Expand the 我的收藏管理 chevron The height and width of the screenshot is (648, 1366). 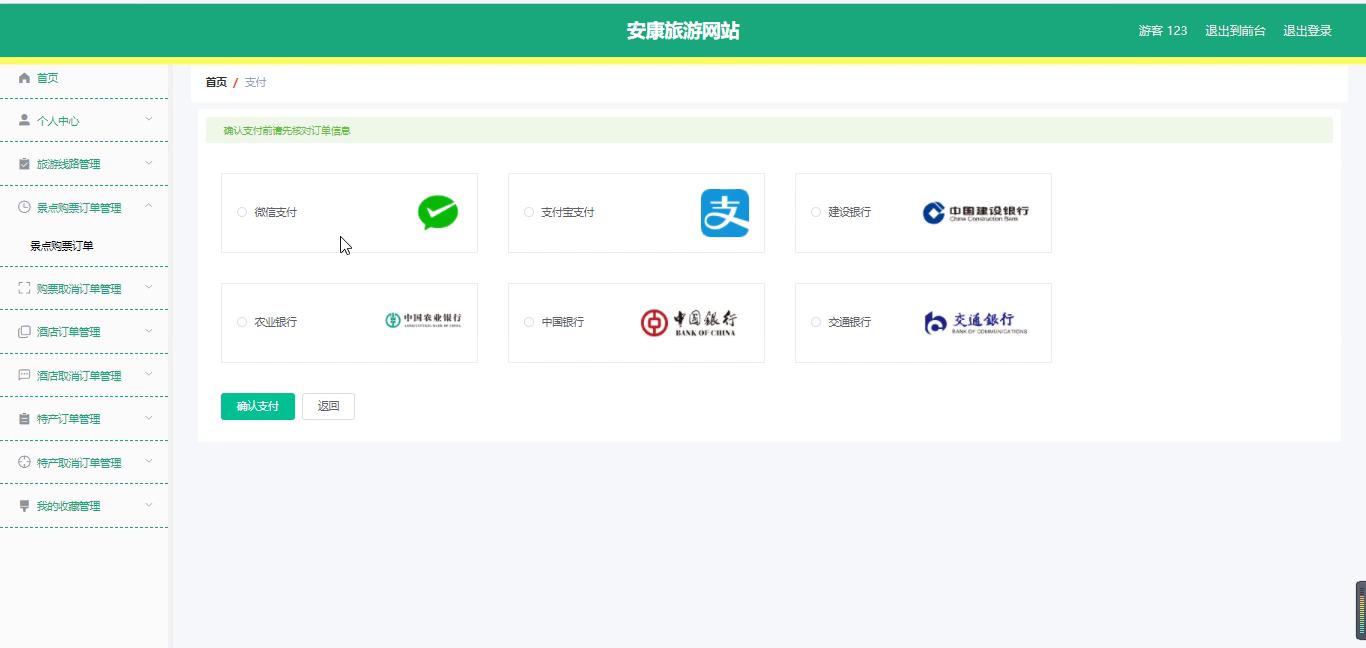[x=149, y=505]
